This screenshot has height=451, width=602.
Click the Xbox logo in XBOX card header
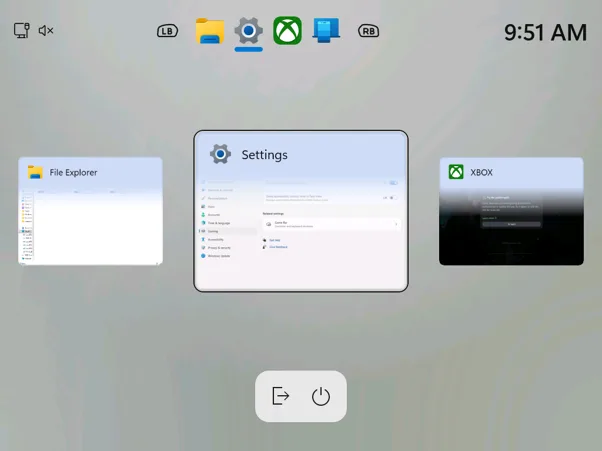(x=456, y=172)
